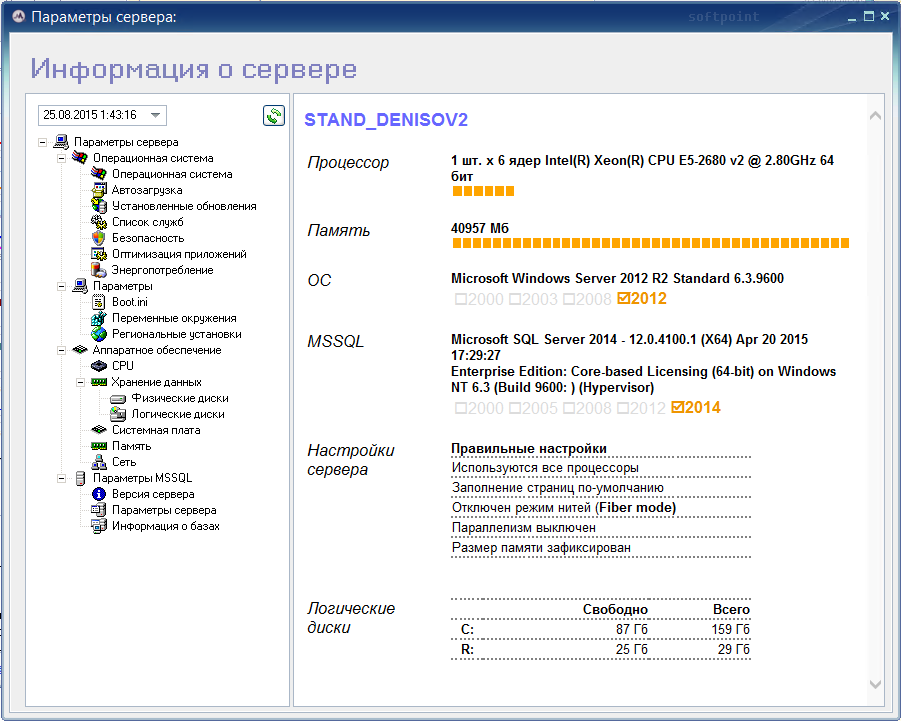The image size is (901, 721).
Task: Click the 'Физические диски' drive icon
Action: 118,398
